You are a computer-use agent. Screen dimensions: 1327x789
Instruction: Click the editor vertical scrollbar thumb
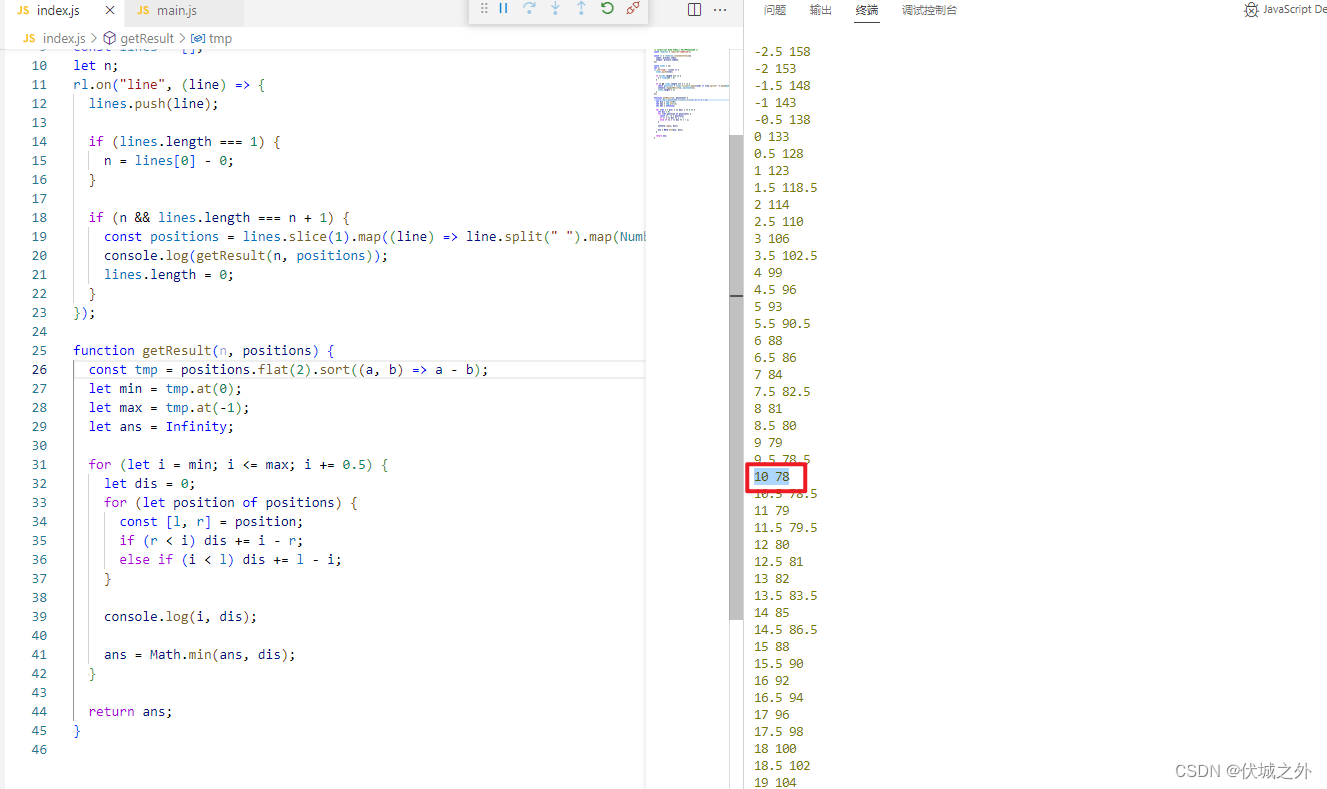click(736, 376)
